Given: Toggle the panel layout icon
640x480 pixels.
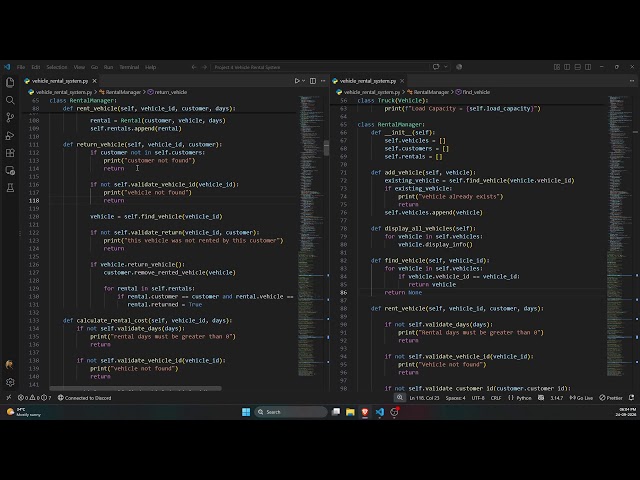Looking at the screenshot, I should coord(578,67).
